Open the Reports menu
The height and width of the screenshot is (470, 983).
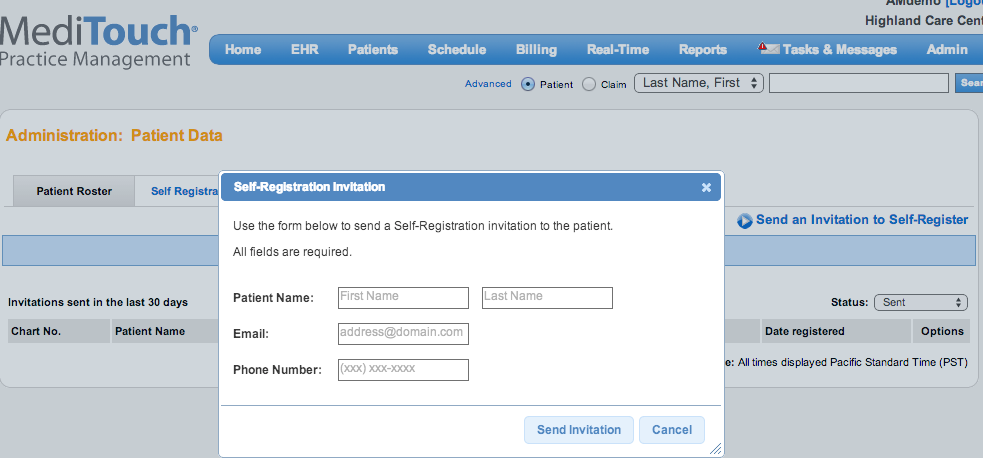[x=702, y=49]
